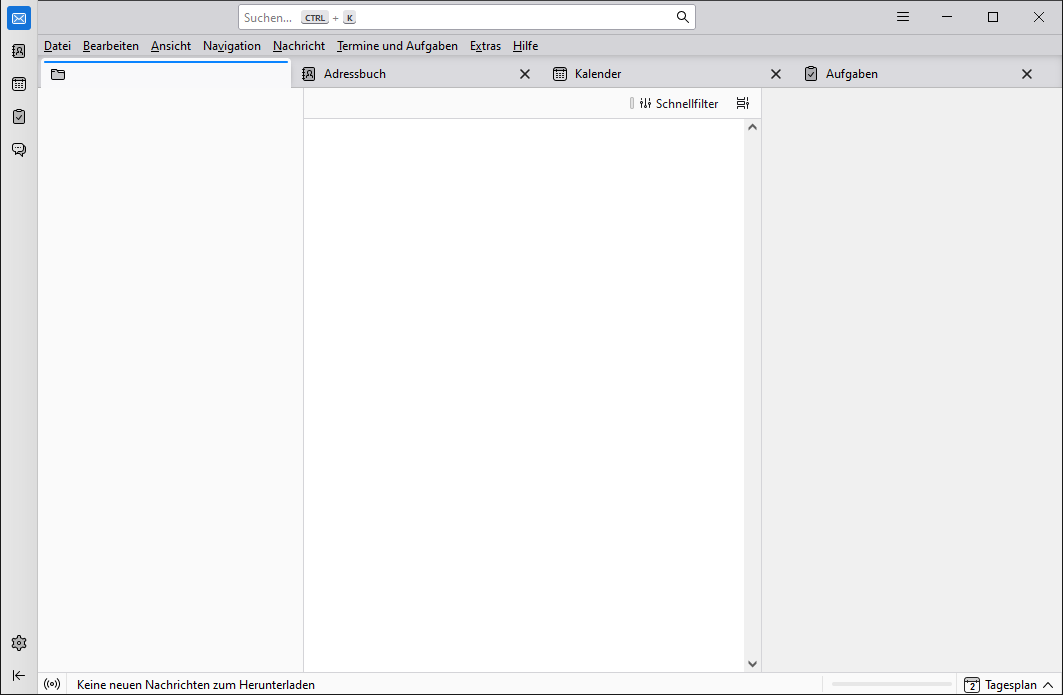Click the online status indicator icon
The height and width of the screenshot is (695, 1063).
click(52, 685)
